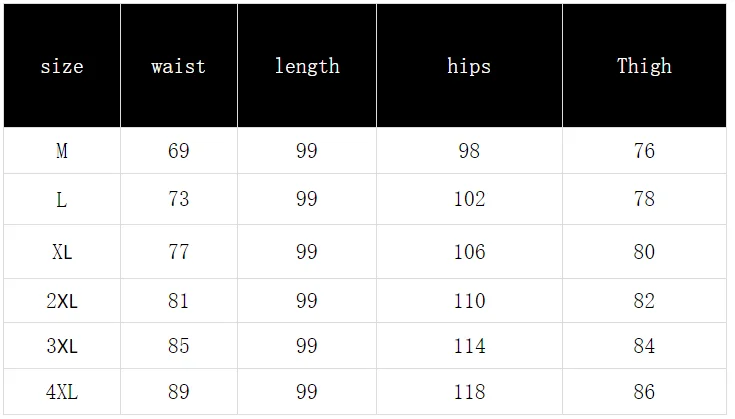Image resolution: width=735 pixels, height=419 pixels.
Task: Select hips value 106 in XL row
Action: [x=469, y=252]
